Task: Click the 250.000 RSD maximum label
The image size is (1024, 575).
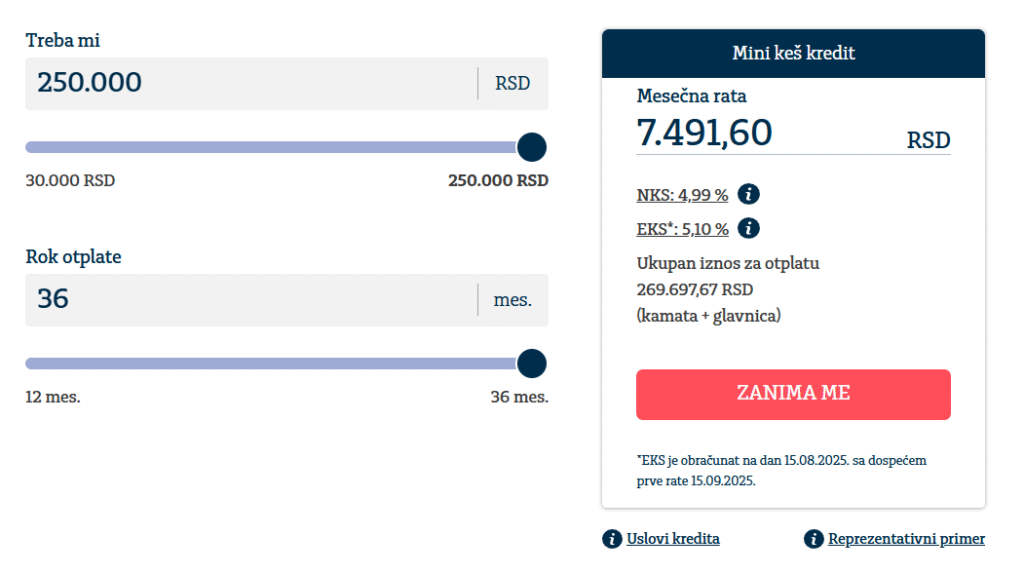Action: [498, 180]
